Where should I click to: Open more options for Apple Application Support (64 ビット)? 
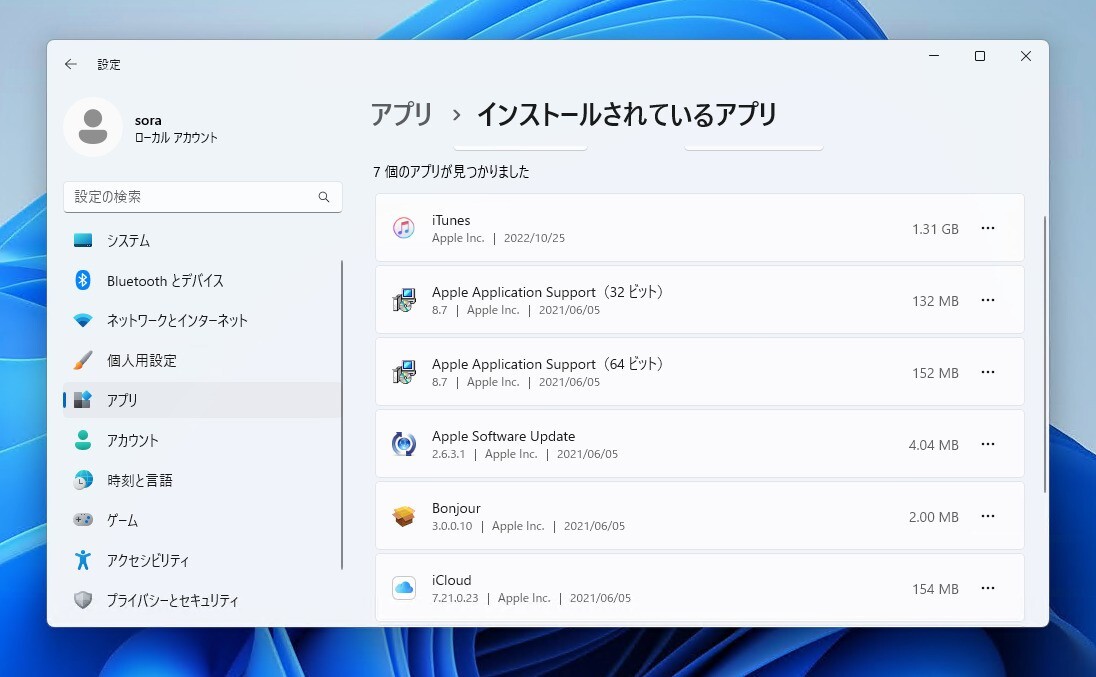tap(988, 372)
